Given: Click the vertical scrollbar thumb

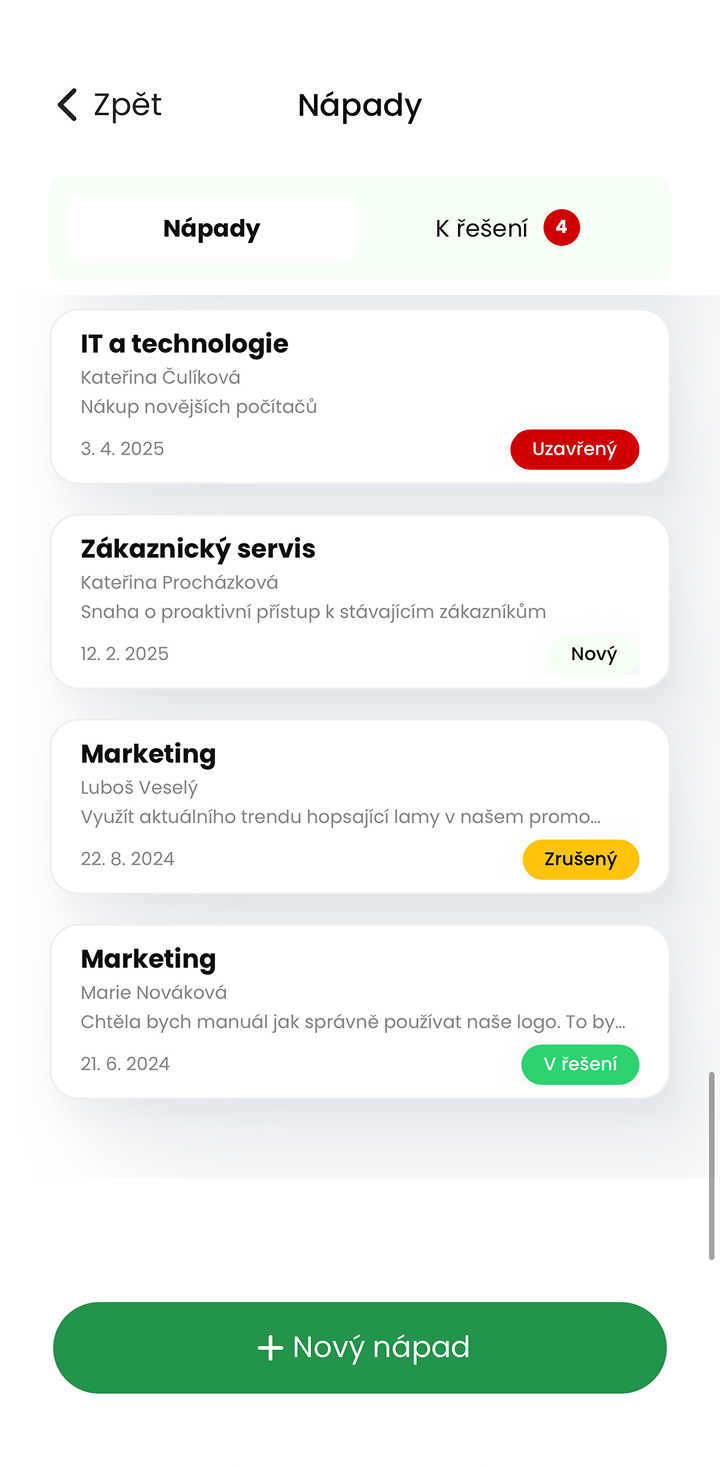Looking at the screenshot, I should tap(712, 1165).
